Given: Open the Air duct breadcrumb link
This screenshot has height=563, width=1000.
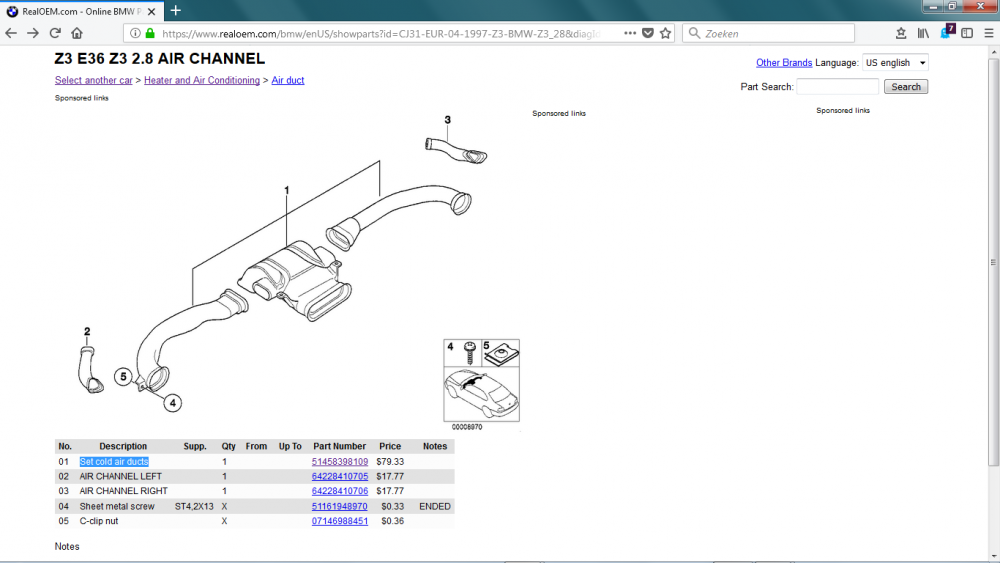Looking at the screenshot, I should click(x=288, y=80).
